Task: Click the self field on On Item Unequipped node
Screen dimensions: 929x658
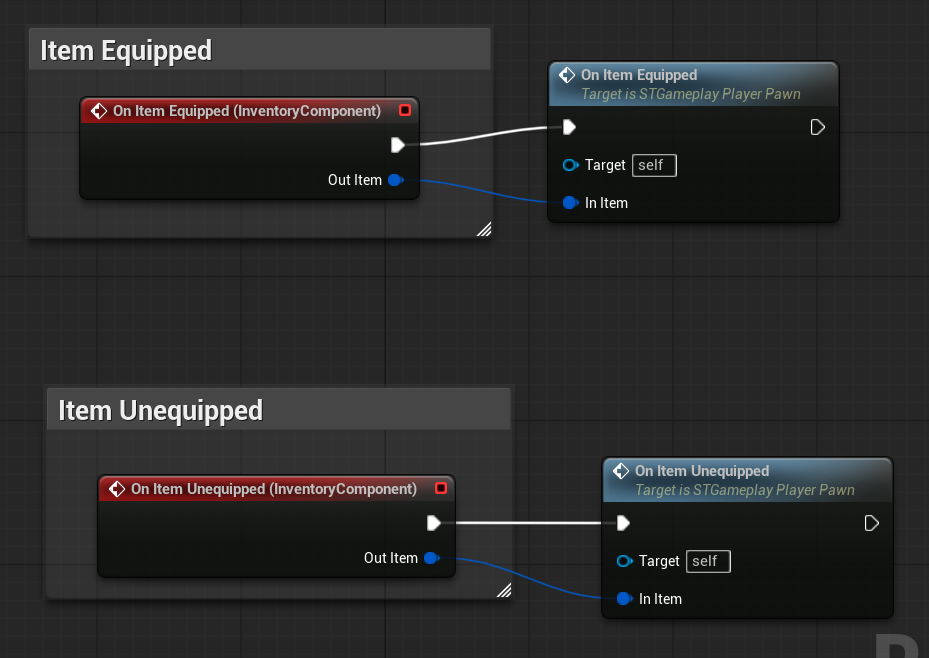Action: click(708, 561)
